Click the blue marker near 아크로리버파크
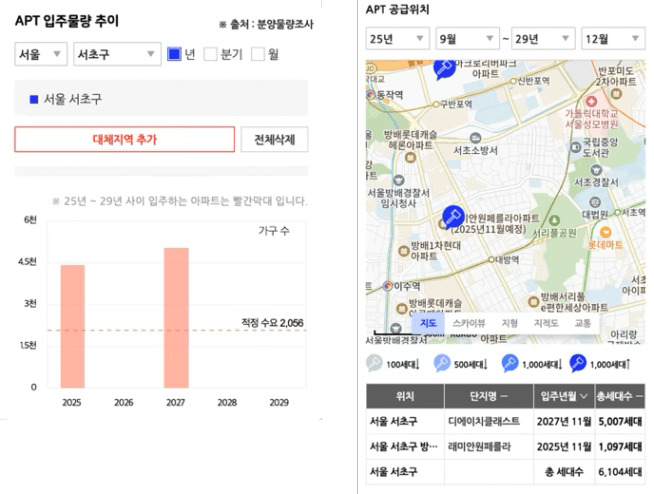 (444, 69)
